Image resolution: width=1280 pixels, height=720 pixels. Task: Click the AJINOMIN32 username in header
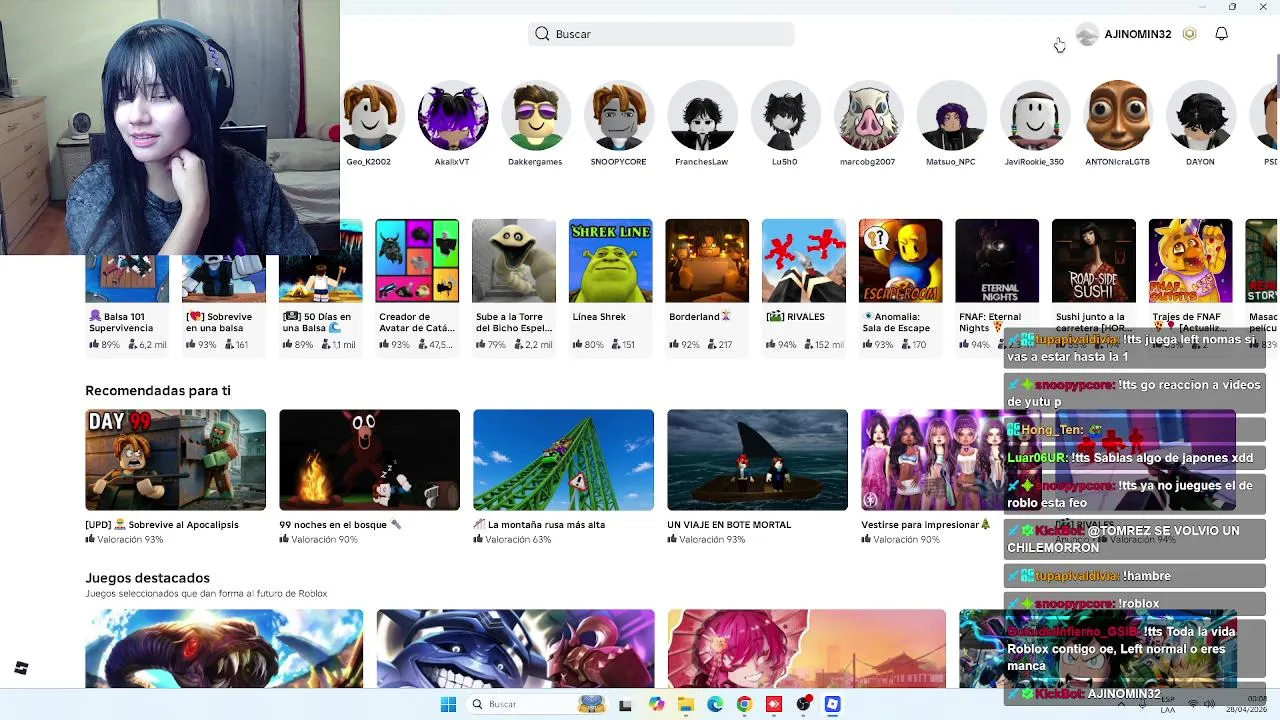coord(1138,34)
